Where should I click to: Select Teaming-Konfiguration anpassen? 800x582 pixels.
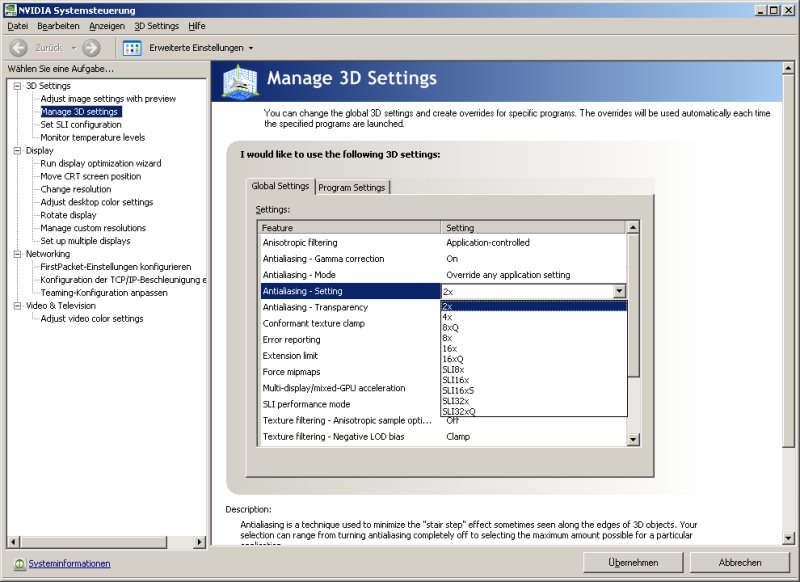pyautogui.click(x=104, y=293)
